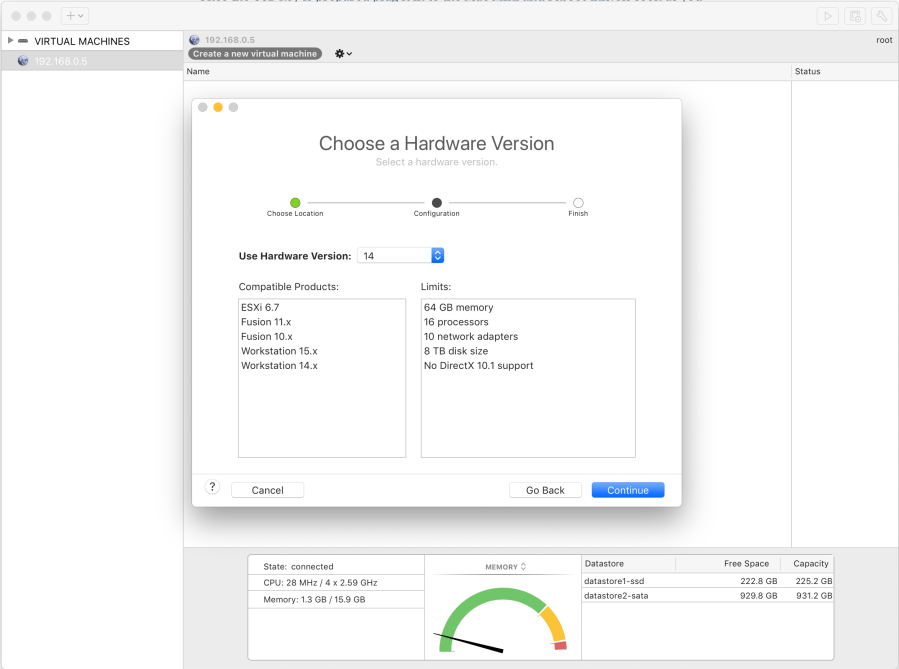Click the Finish step indicator
899x669 pixels.
click(578, 203)
